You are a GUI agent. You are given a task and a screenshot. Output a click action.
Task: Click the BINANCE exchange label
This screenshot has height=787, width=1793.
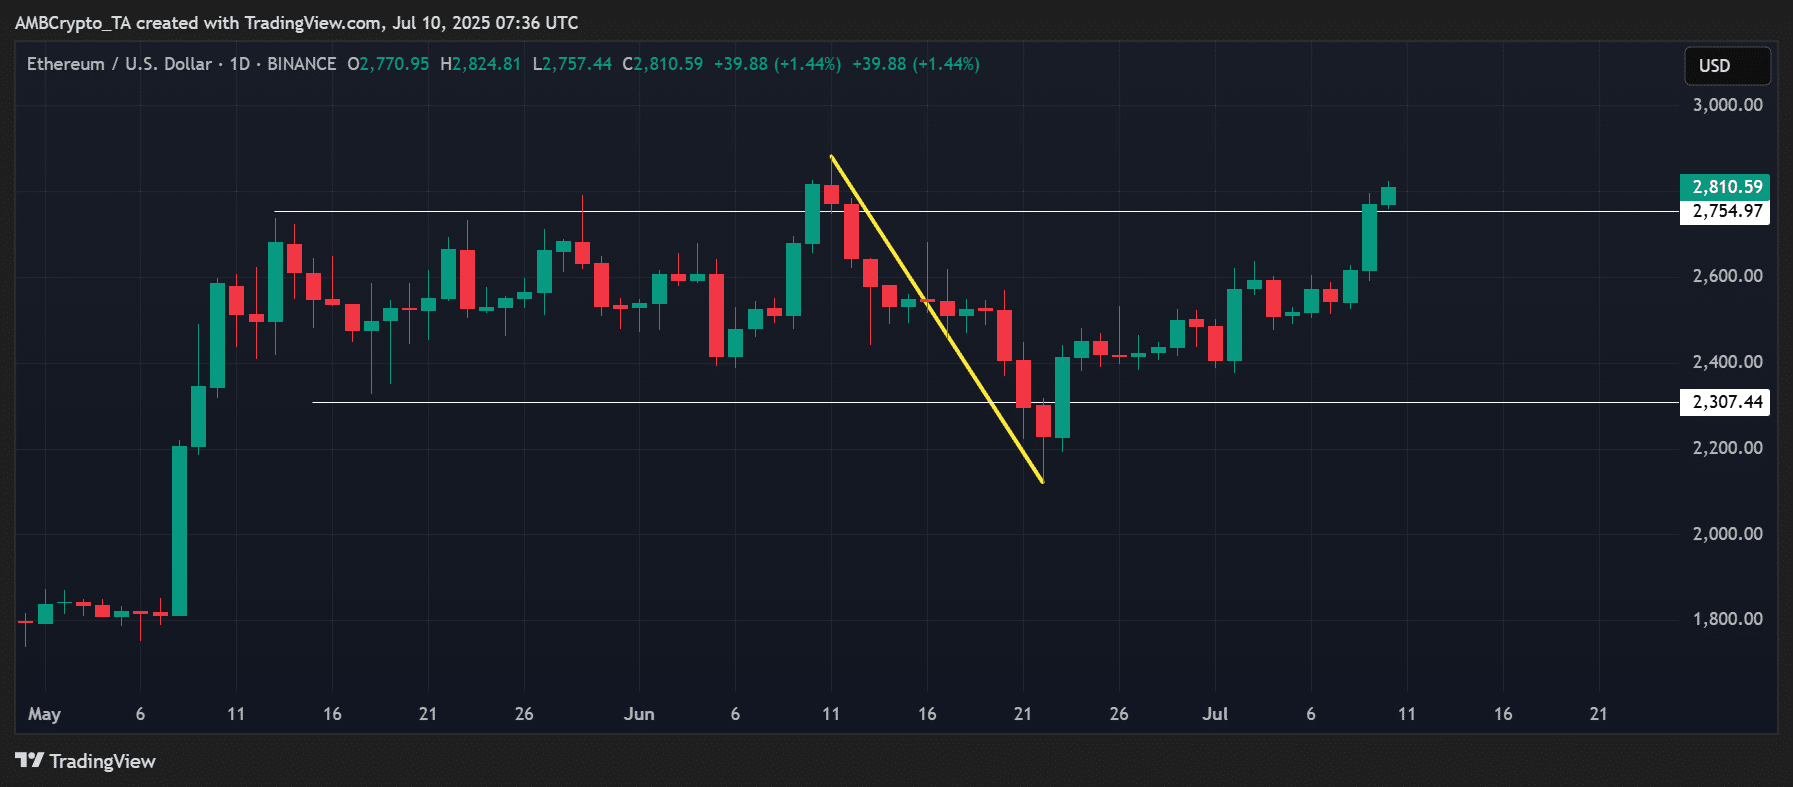pos(301,64)
